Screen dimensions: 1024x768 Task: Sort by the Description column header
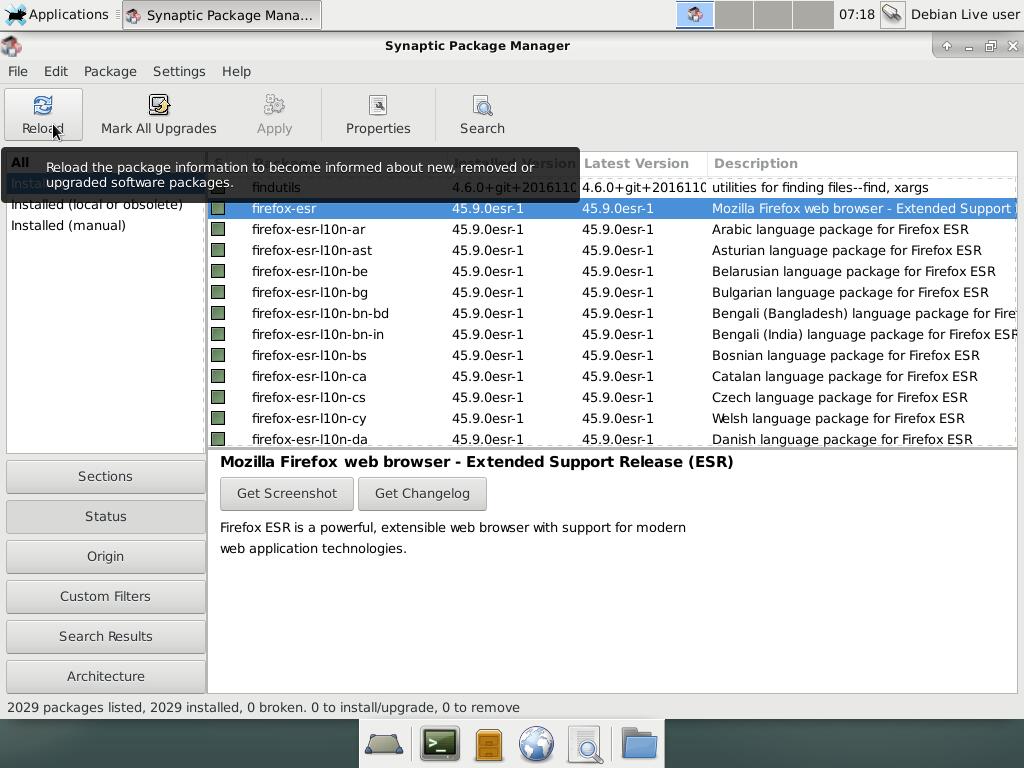click(x=861, y=163)
